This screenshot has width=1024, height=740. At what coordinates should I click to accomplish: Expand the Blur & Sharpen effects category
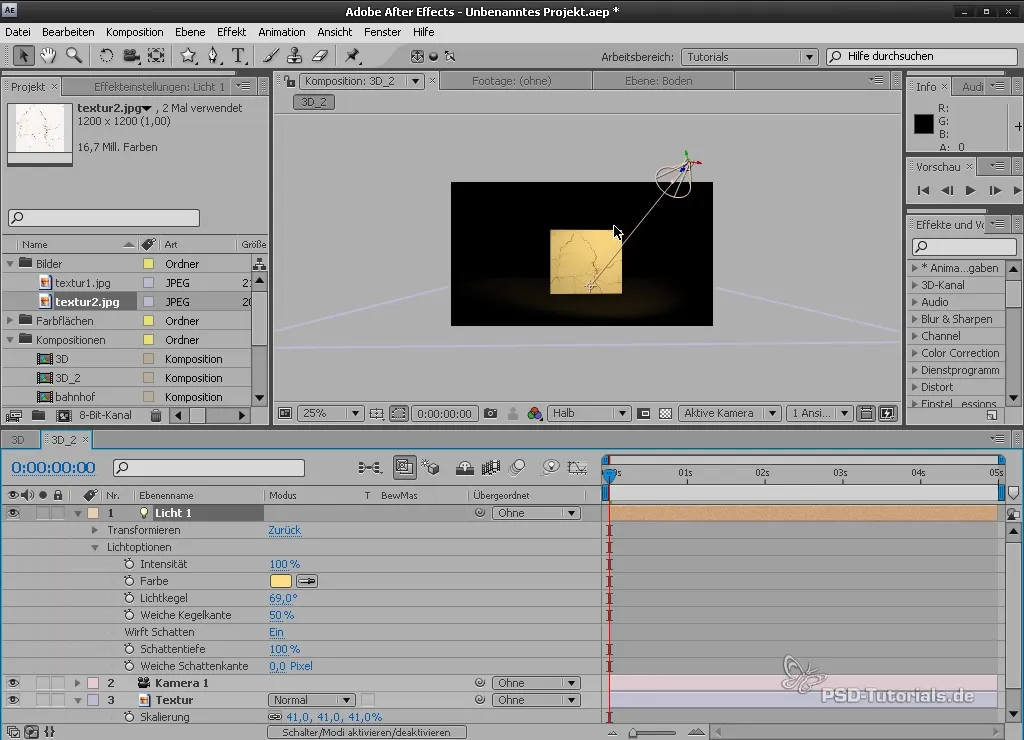pos(915,319)
